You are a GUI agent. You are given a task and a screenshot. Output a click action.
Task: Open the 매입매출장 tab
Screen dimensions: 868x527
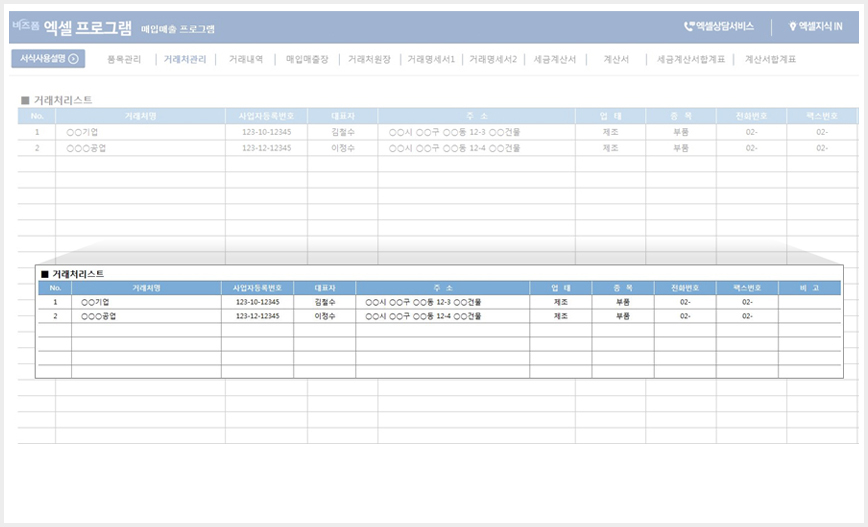pyautogui.click(x=307, y=59)
